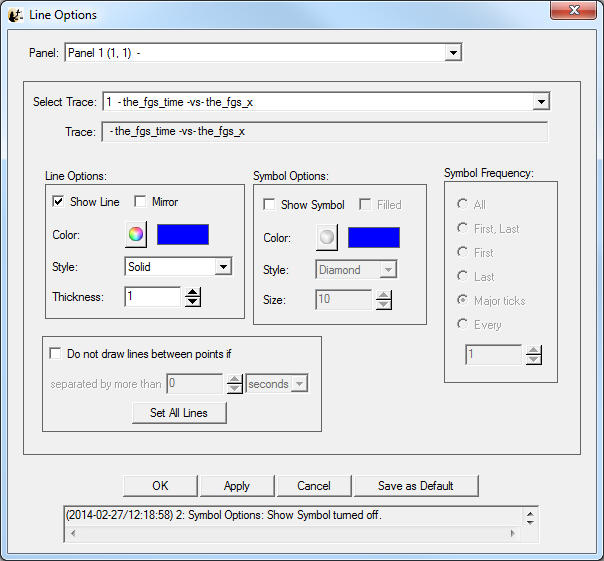Increase line Thickness with the stepper arrows
This screenshot has width=604, height=561.
194,292
